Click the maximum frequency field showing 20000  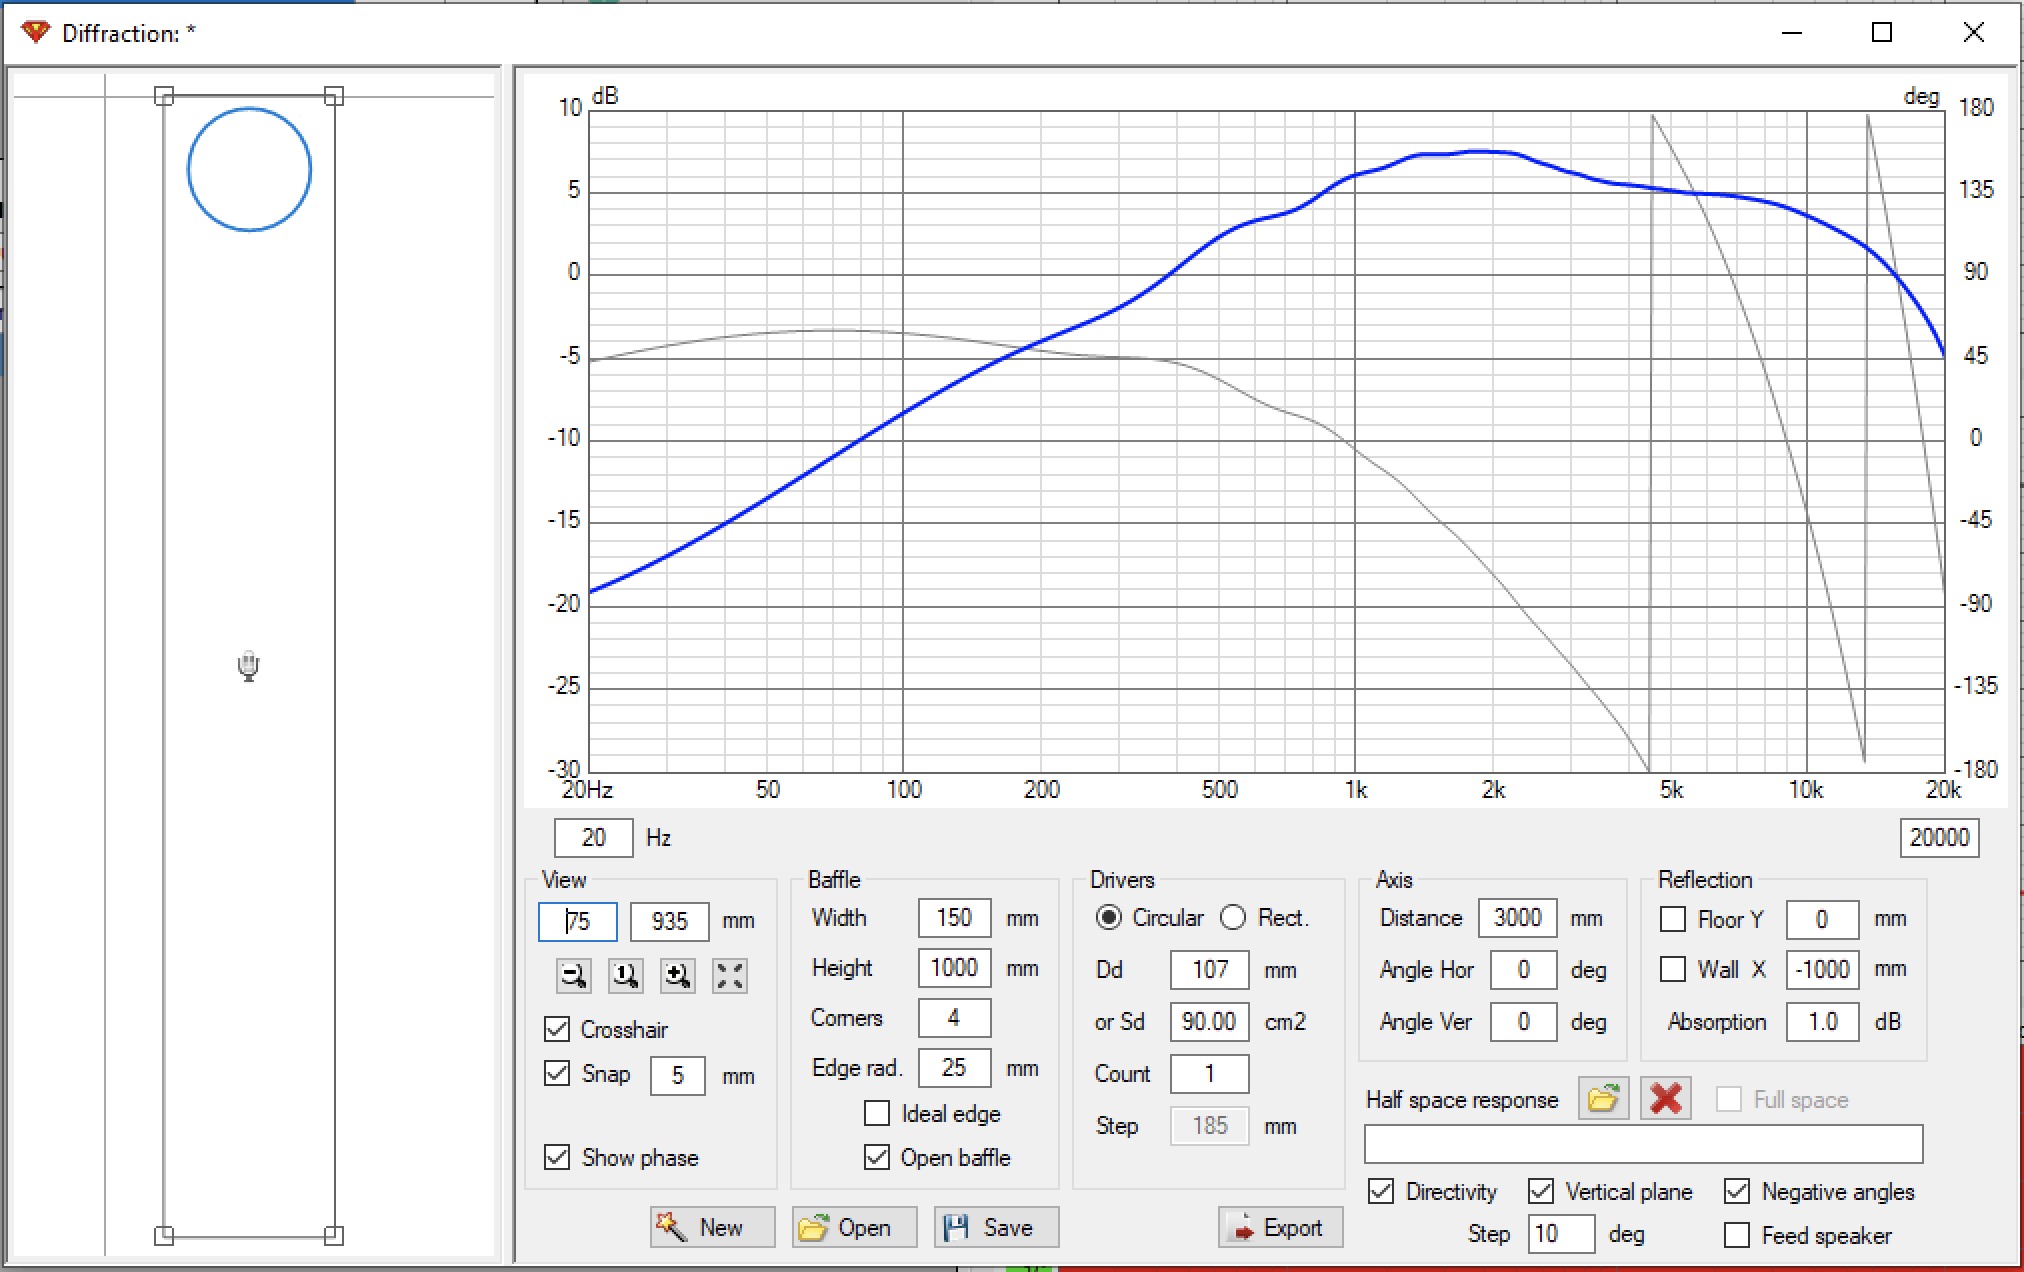tap(1939, 838)
